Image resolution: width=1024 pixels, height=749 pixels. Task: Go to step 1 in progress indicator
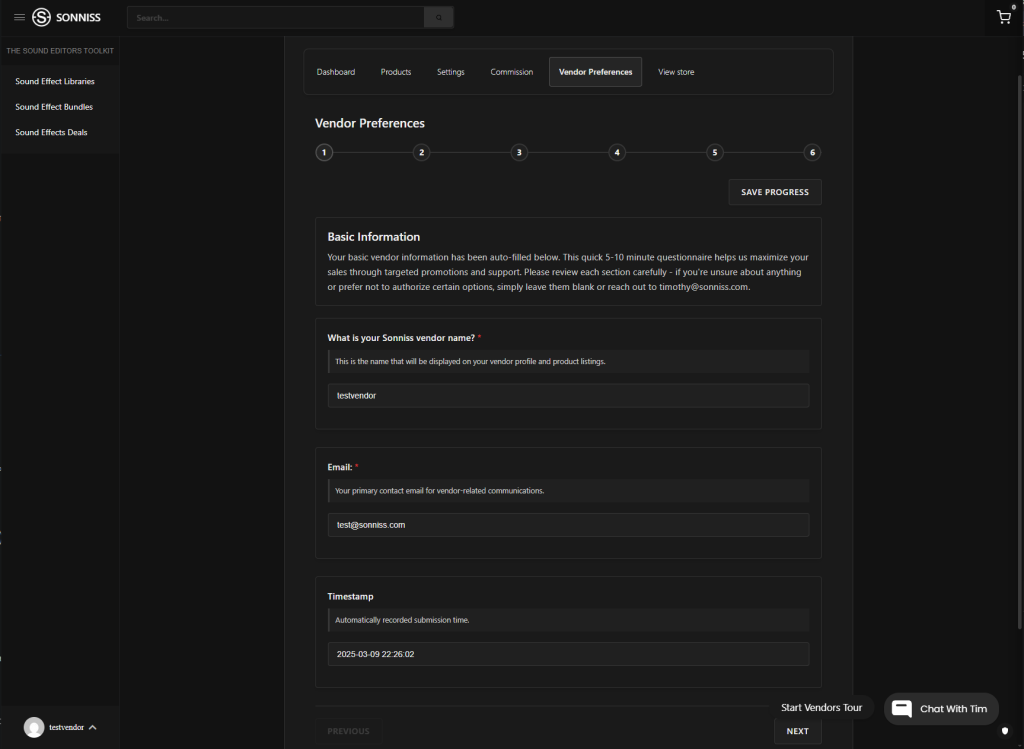point(324,153)
